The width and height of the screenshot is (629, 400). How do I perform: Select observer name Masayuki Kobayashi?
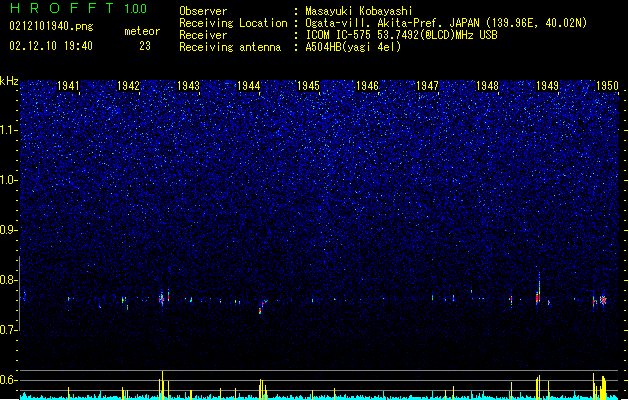click(x=359, y=11)
